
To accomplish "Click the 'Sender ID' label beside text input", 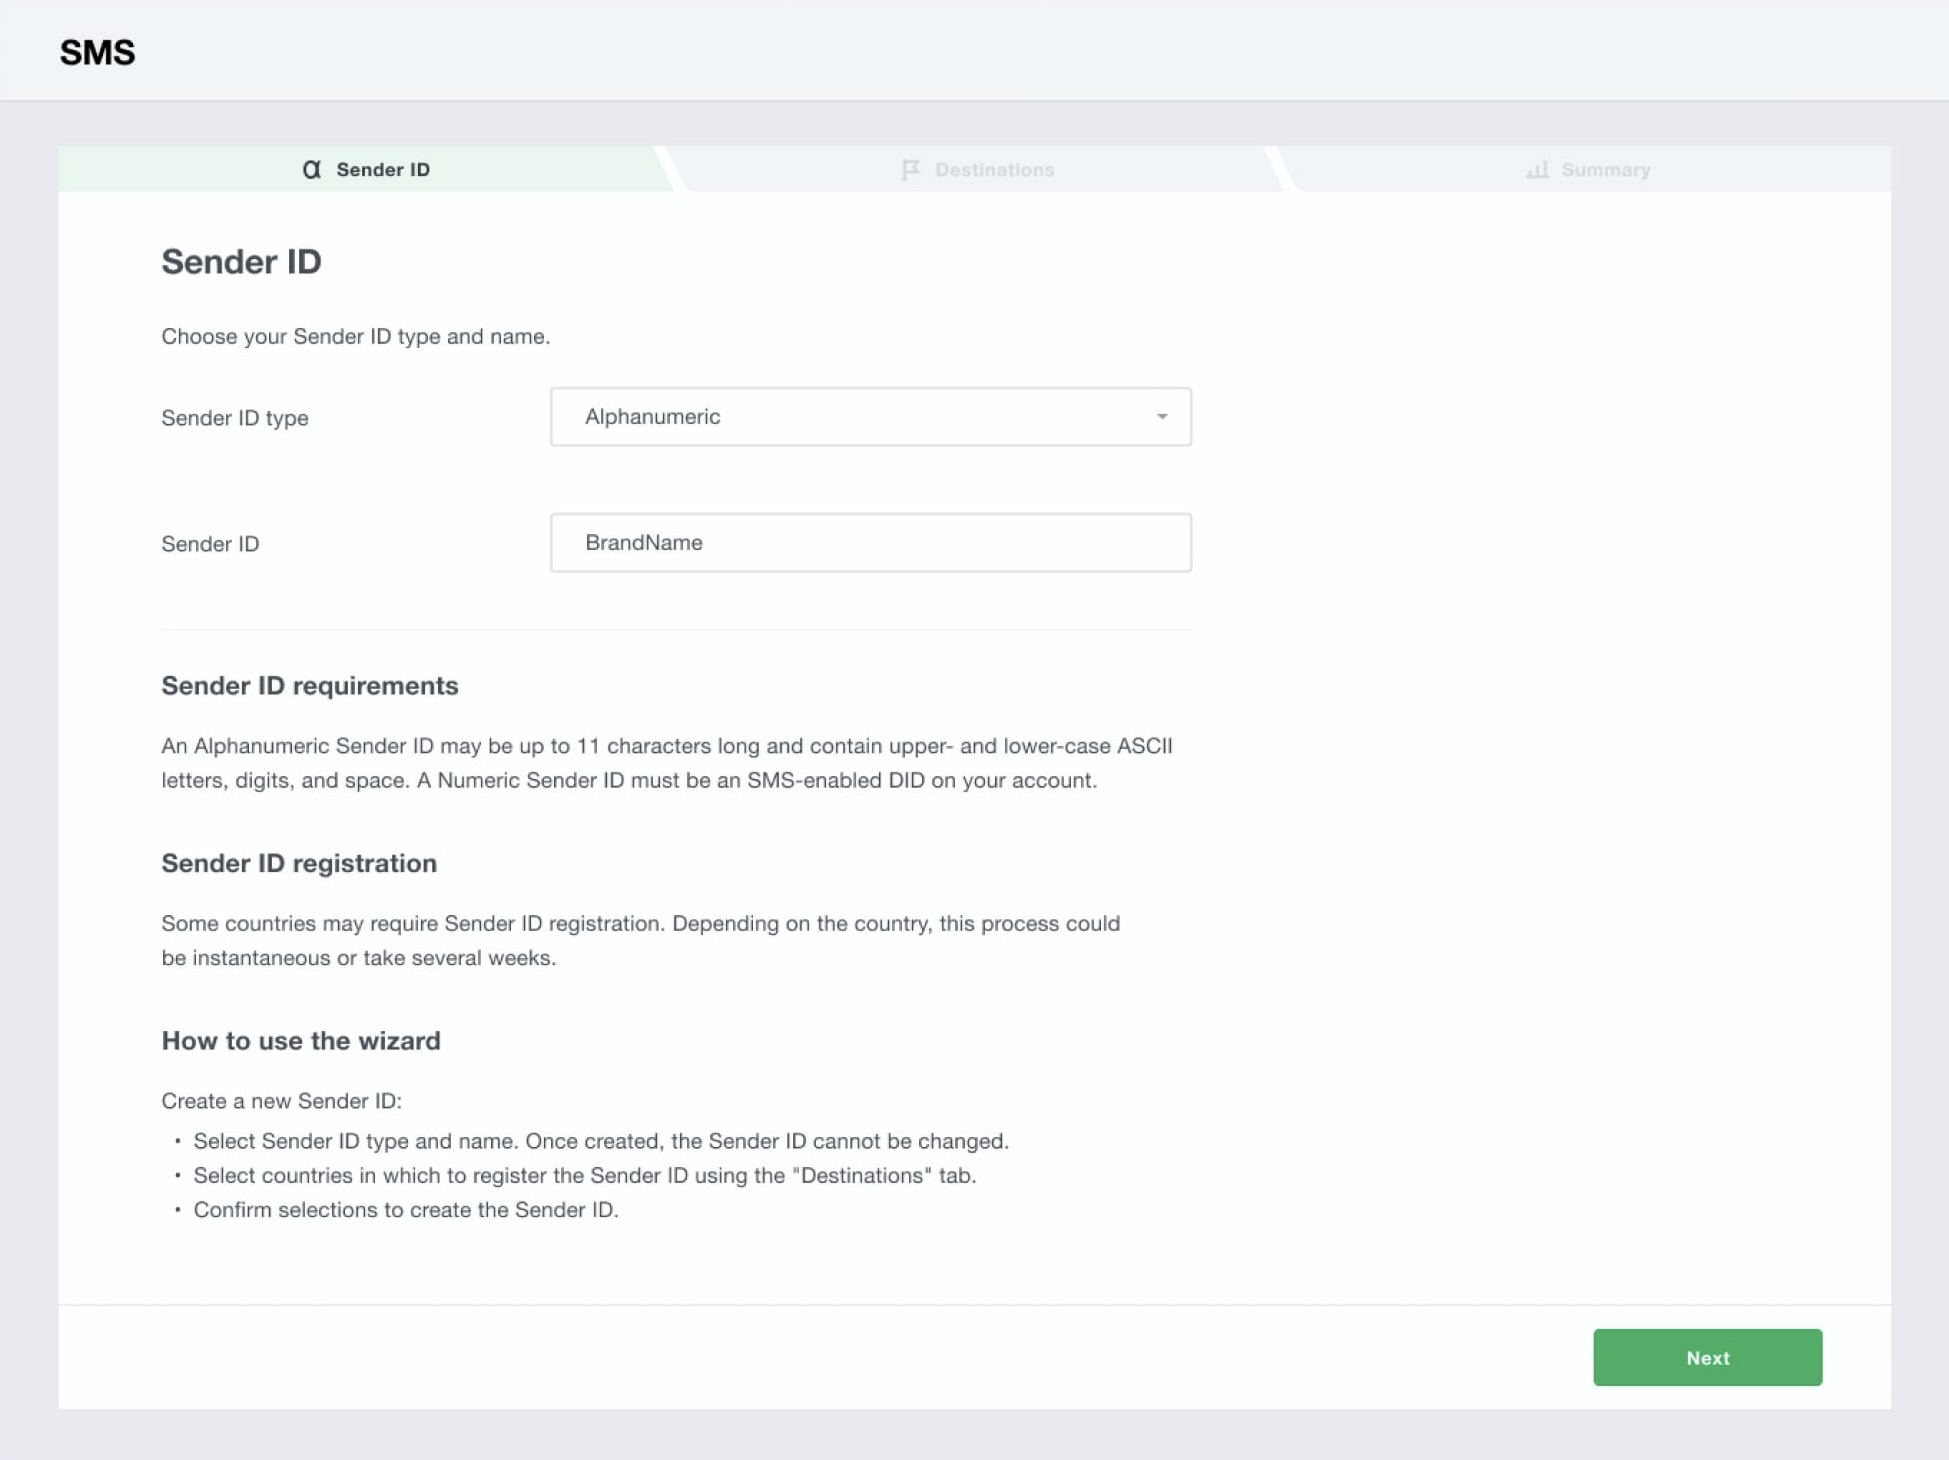I will (210, 544).
